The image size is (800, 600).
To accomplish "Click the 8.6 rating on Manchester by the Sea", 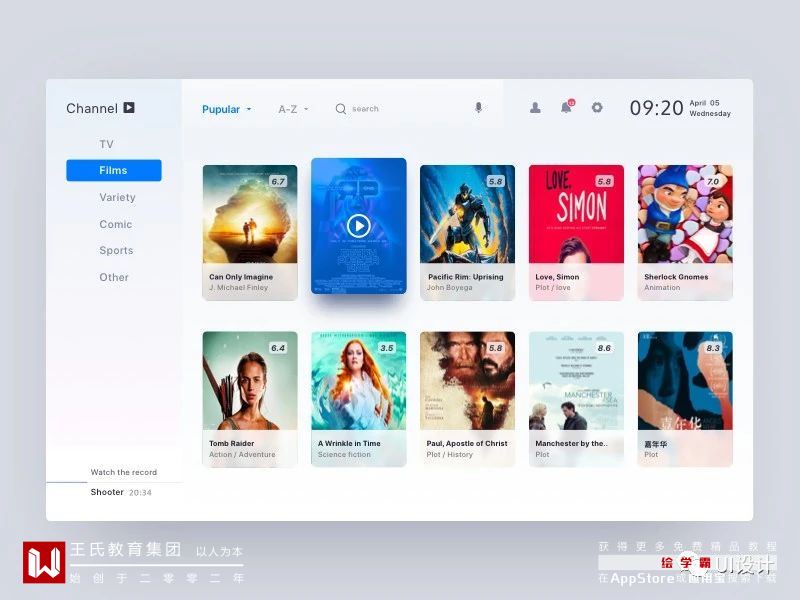I will (604, 348).
